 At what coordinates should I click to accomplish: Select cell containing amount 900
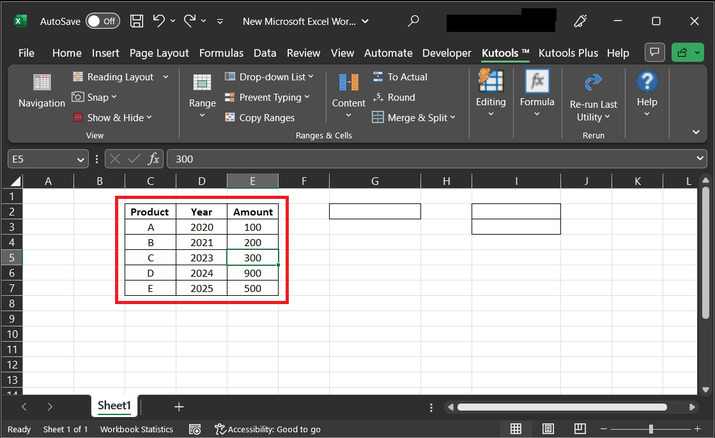252,272
